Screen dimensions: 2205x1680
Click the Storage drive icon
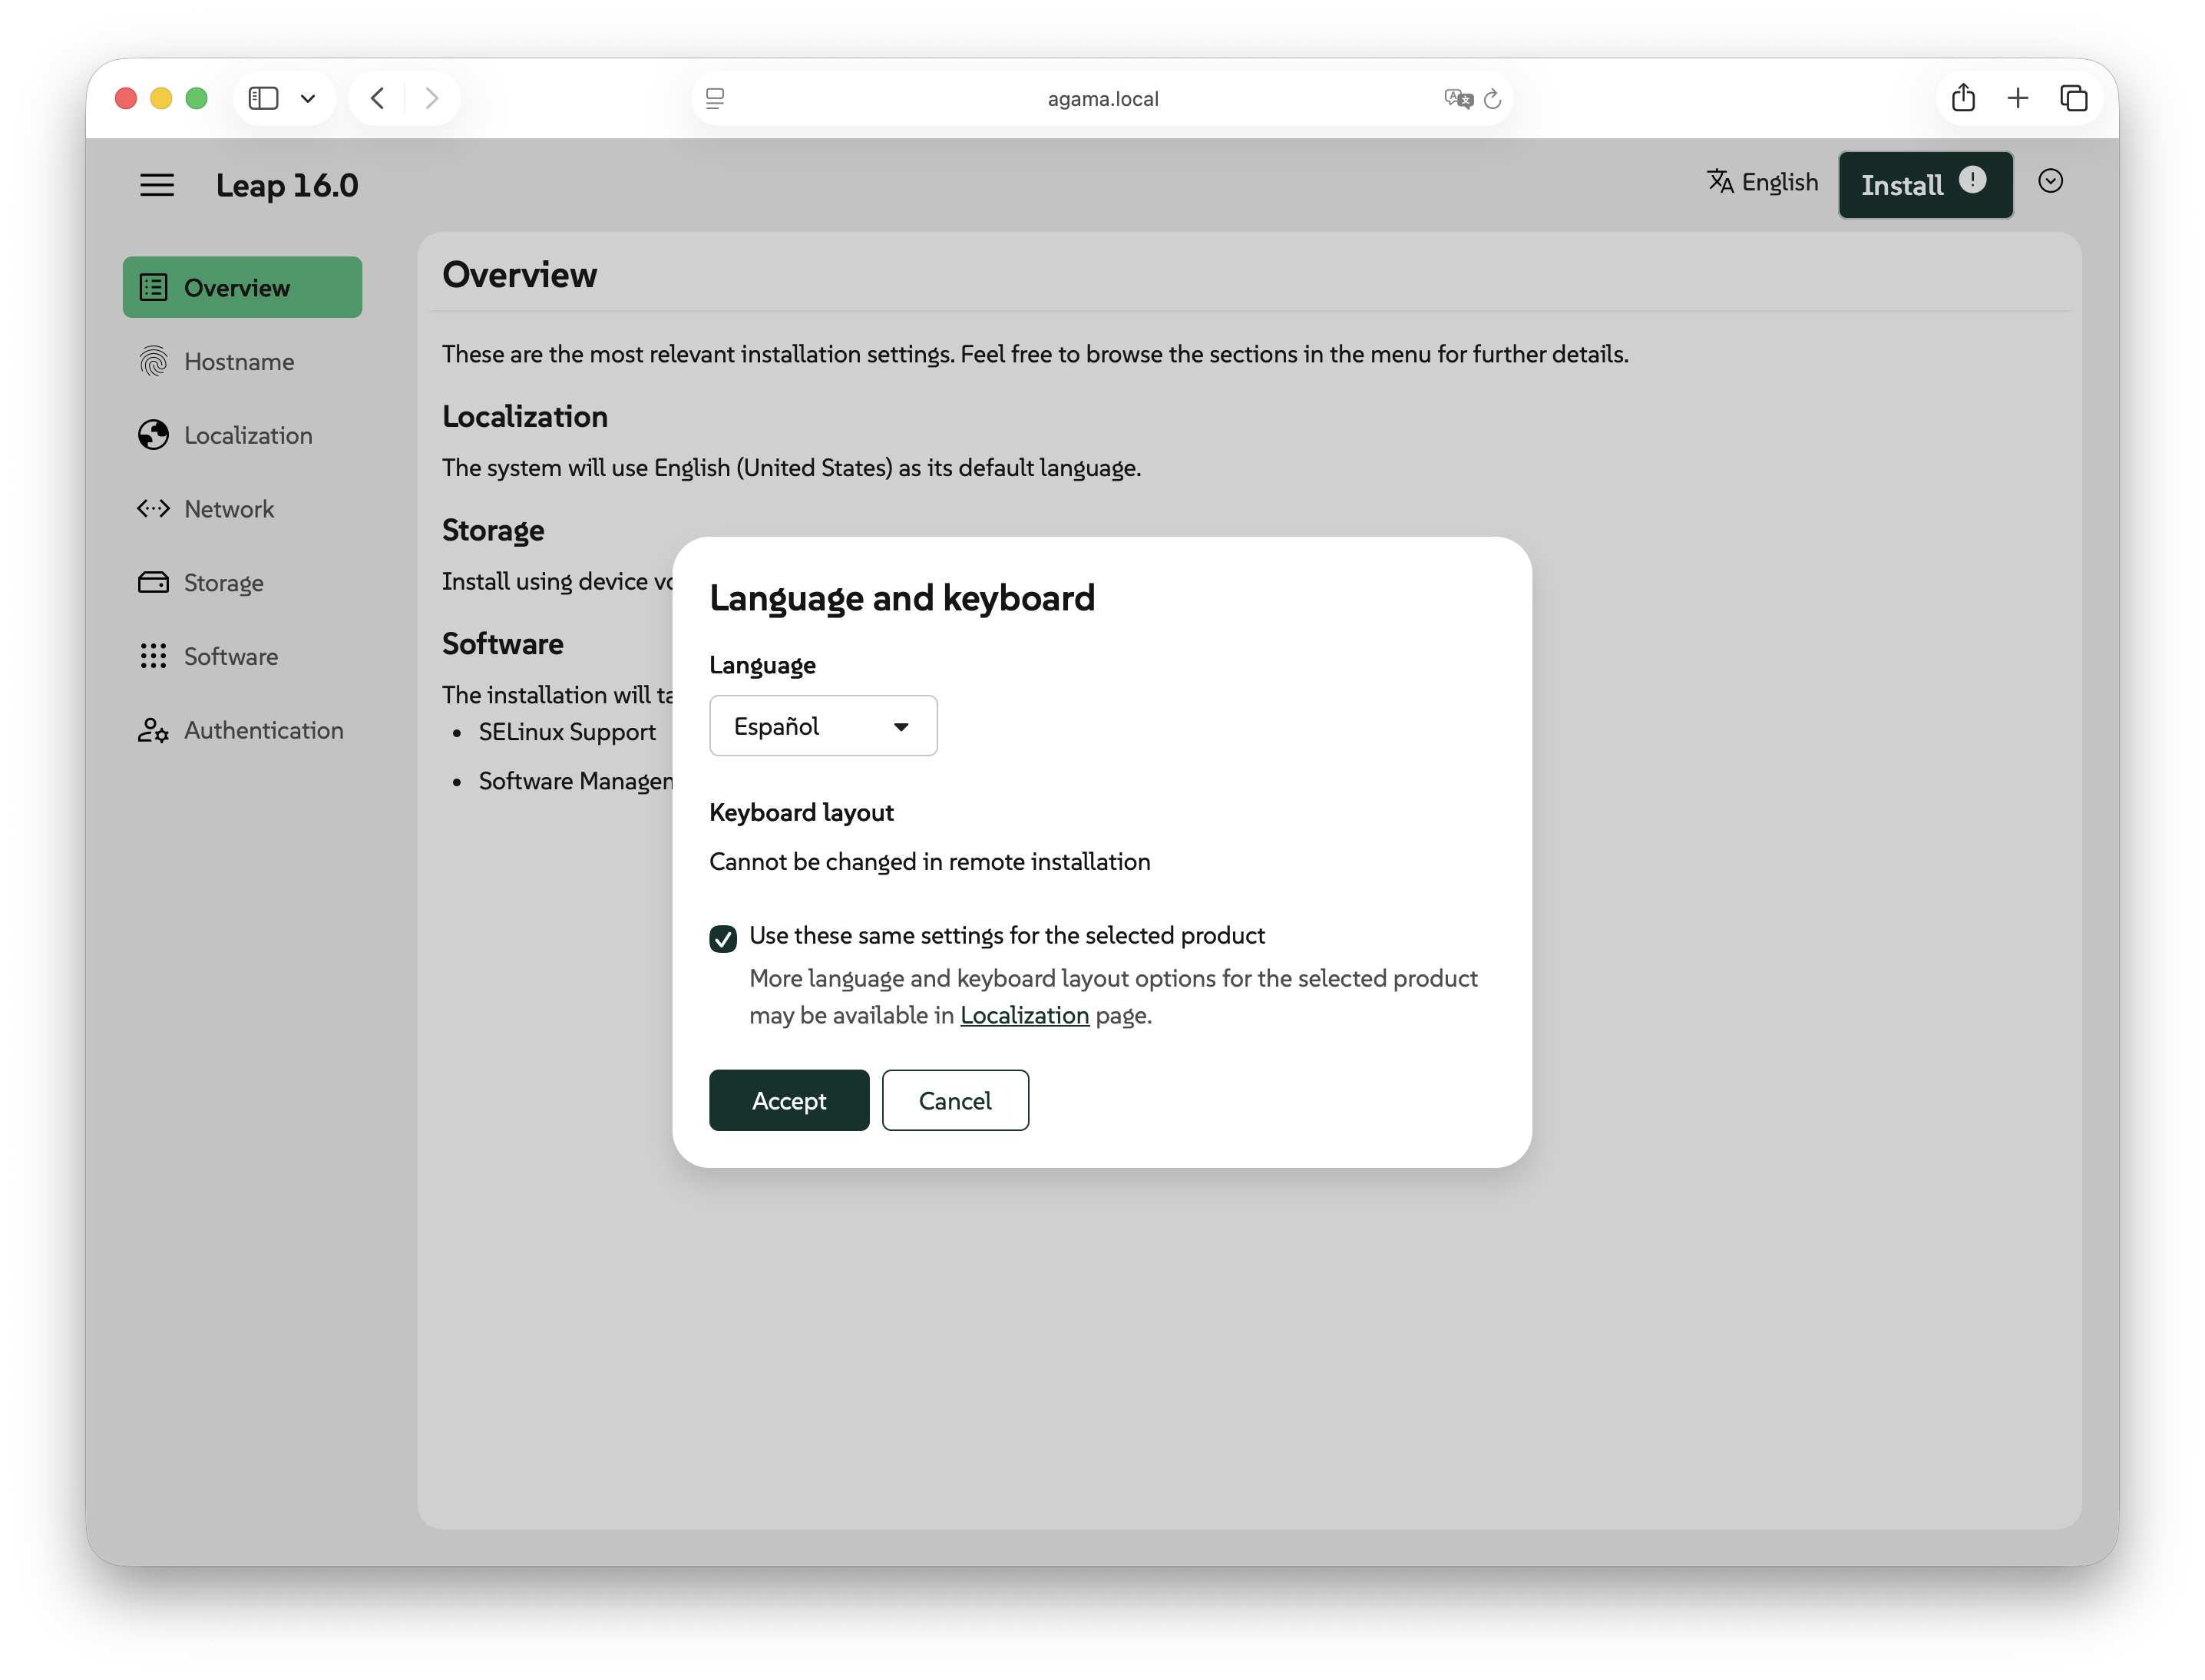[x=153, y=583]
